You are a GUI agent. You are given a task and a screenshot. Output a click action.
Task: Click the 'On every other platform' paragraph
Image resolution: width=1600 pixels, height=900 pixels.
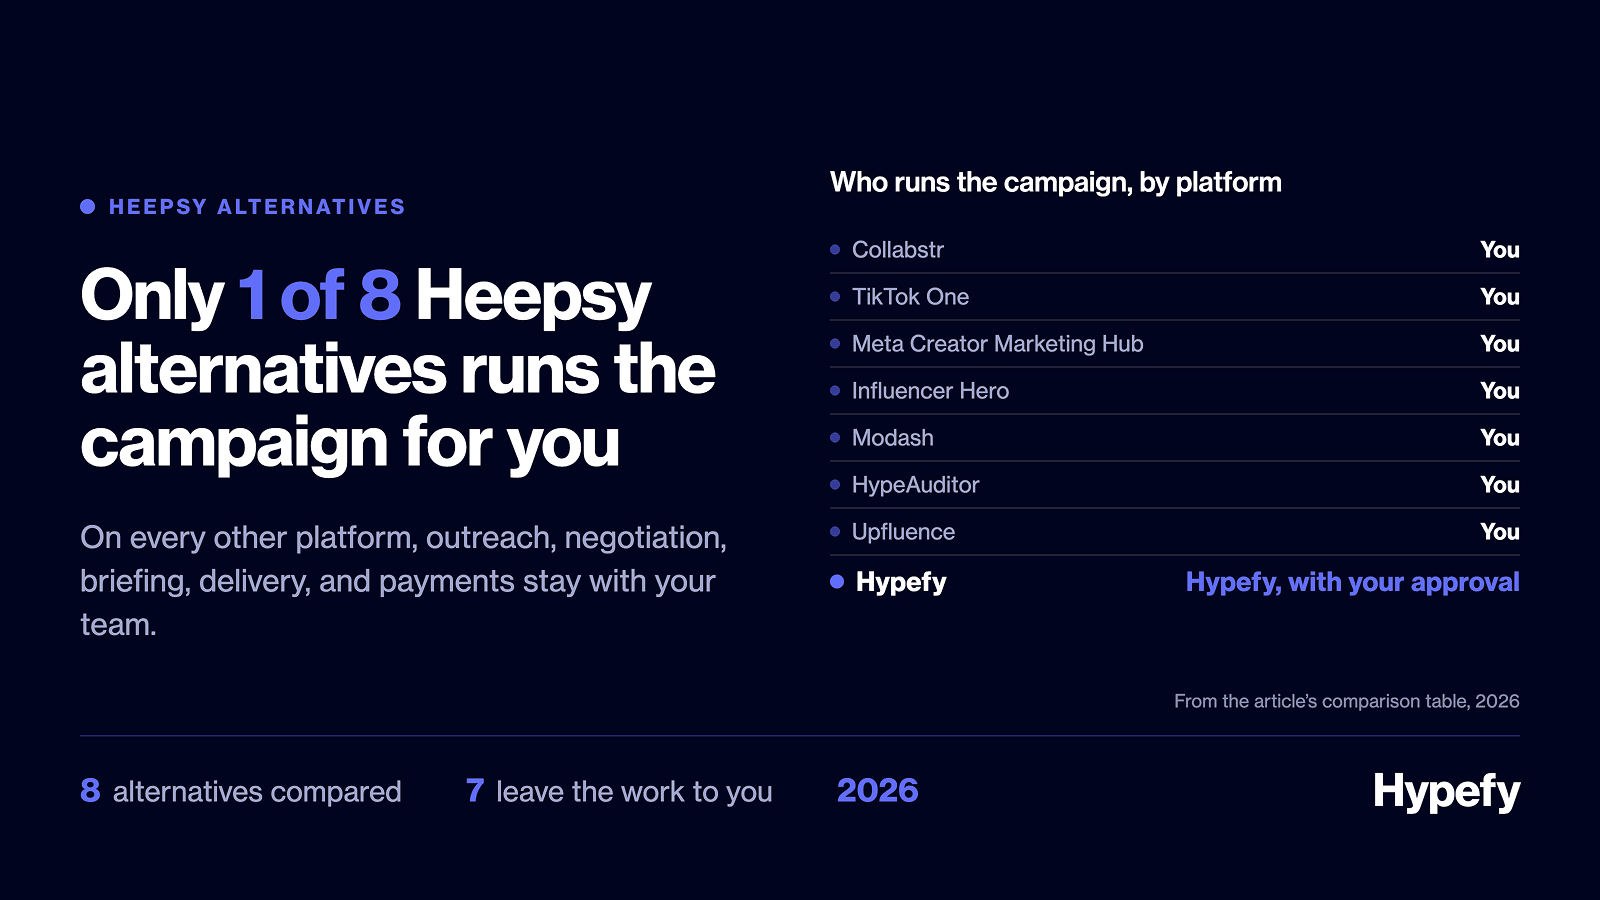404,581
